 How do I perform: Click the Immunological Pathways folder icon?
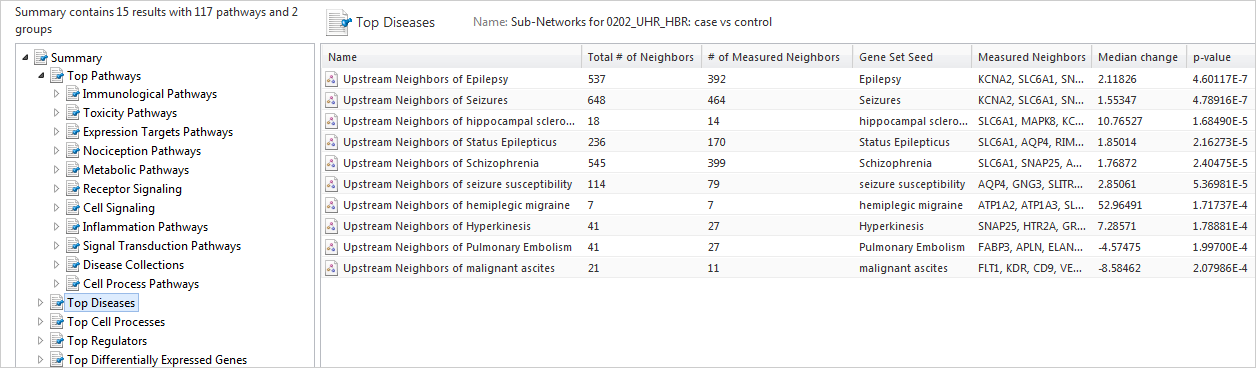tap(73, 94)
